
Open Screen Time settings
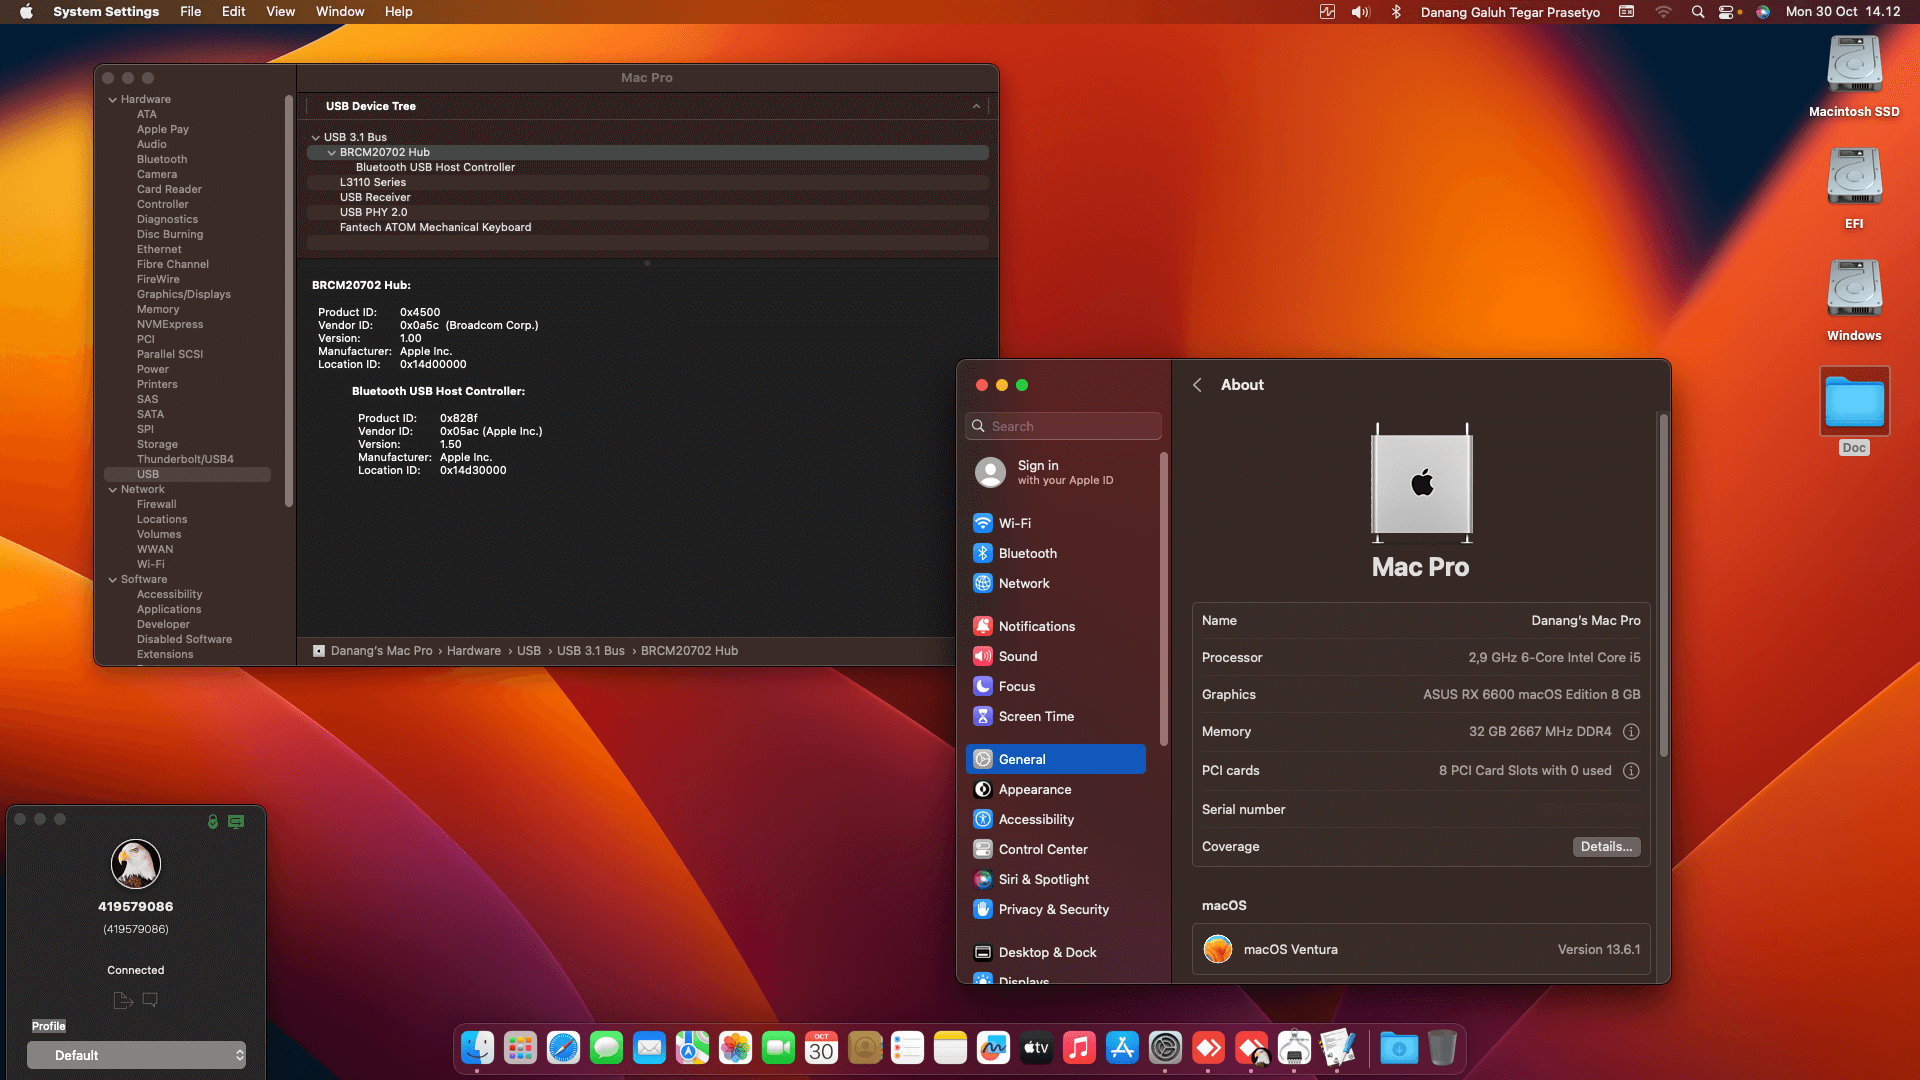pyautogui.click(x=1056, y=716)
